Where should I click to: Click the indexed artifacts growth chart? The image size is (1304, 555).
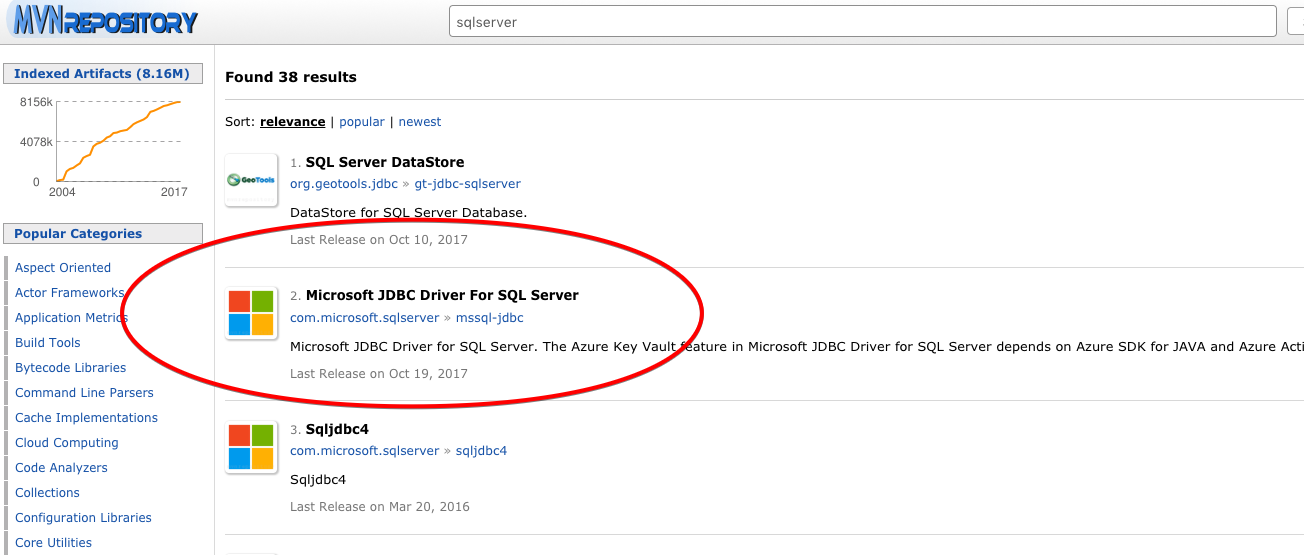(x=103, y=146)
